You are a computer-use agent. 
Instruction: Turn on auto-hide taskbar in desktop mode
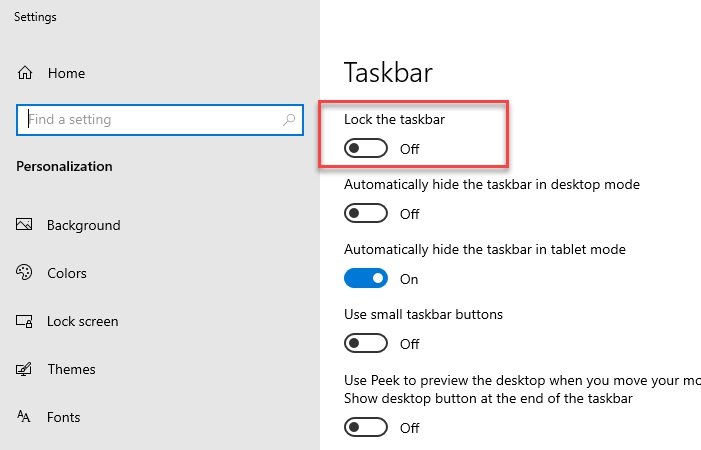coord(365,214)
